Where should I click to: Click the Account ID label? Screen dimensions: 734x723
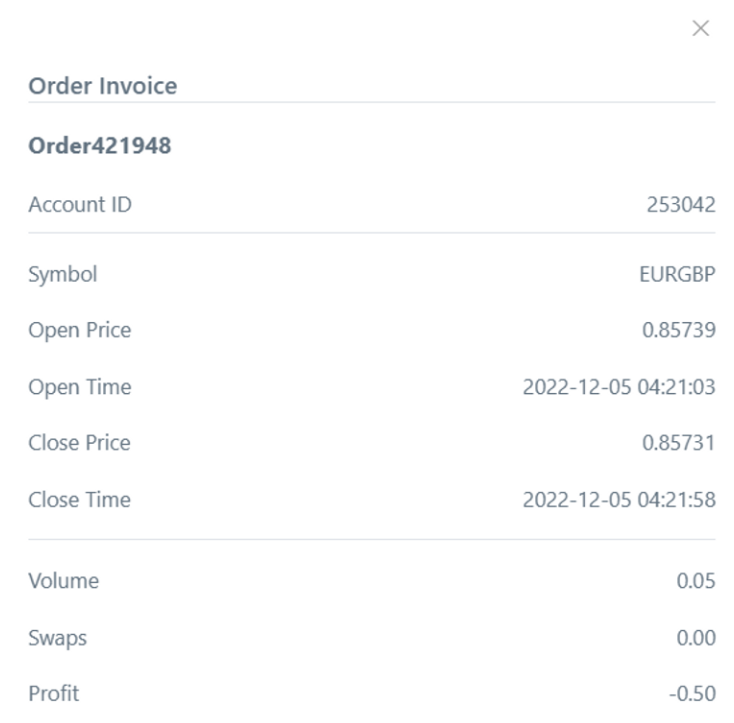[x=80, y=206]
